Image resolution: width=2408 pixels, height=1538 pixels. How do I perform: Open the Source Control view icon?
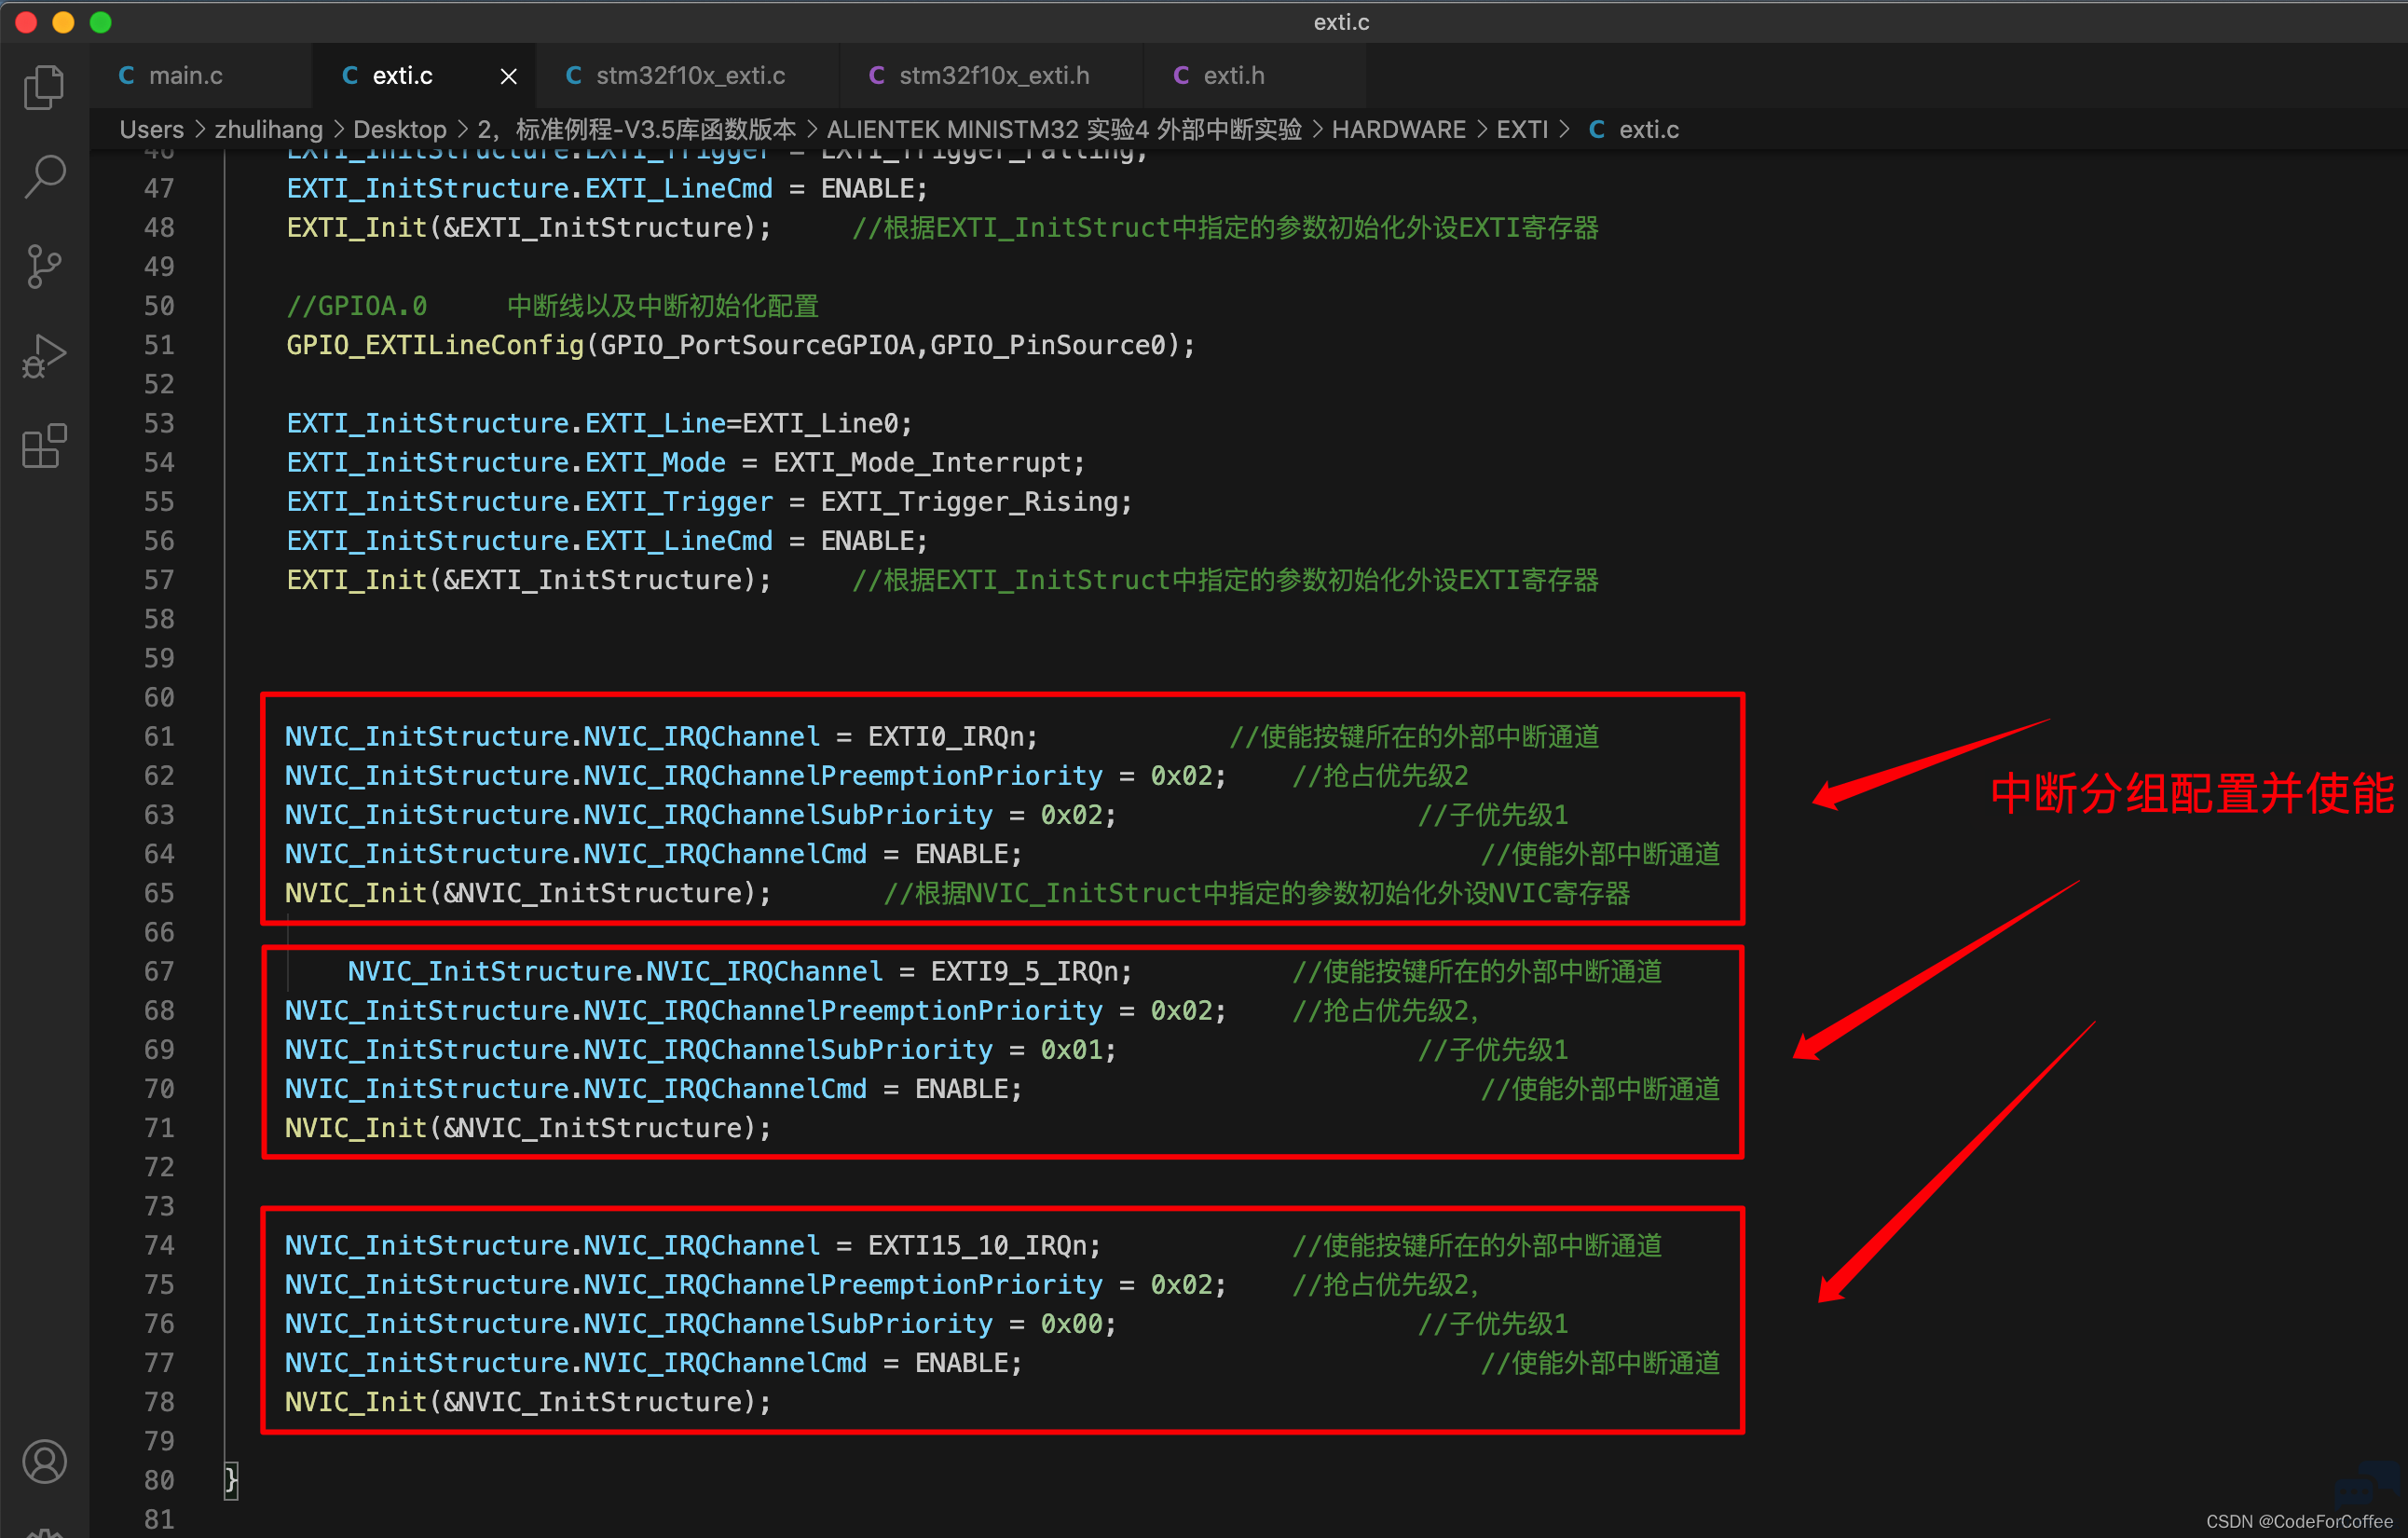tap(44, 266)
